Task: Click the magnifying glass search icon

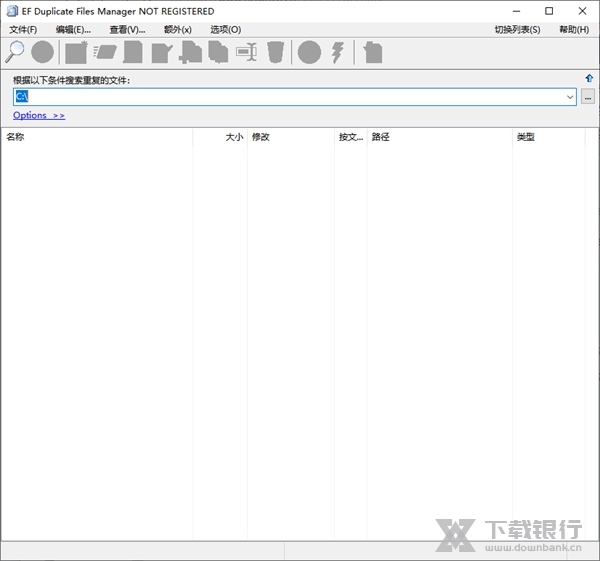Action: click(15, 52)
